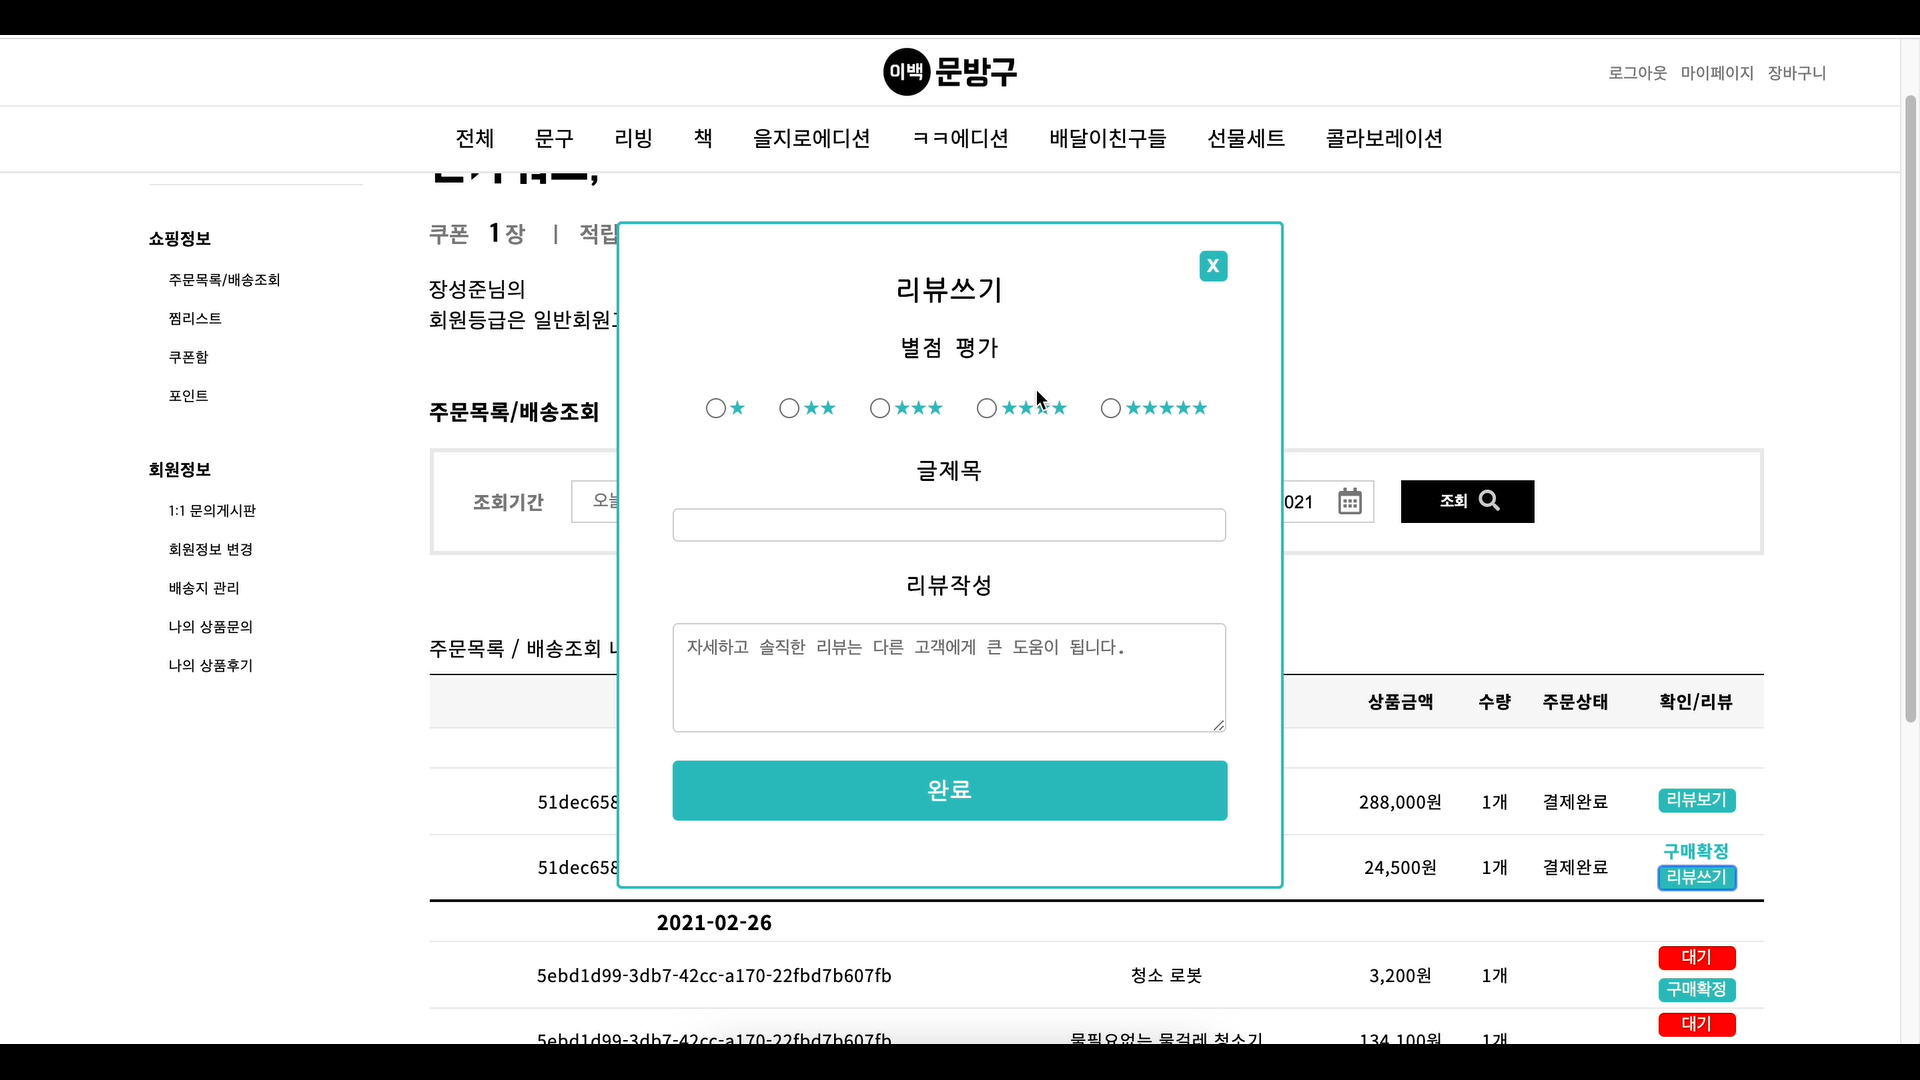Select the three-star rating radio button
The height and width of the screenshot is (1080, 1920).
[880, 408]
